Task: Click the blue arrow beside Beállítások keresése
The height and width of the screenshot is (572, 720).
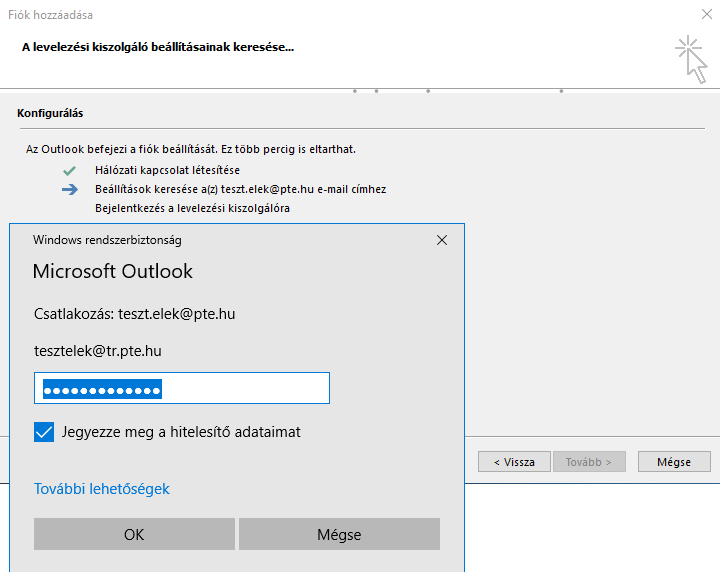Action: tap(70, 189)
